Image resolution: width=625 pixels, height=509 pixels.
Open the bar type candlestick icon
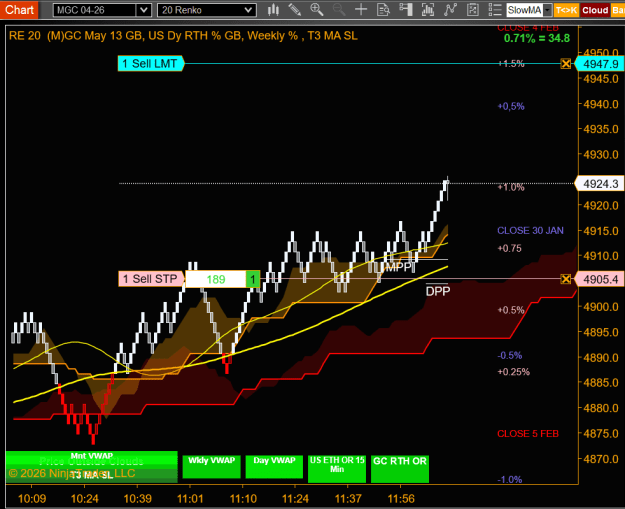click(x=273, y=10)
